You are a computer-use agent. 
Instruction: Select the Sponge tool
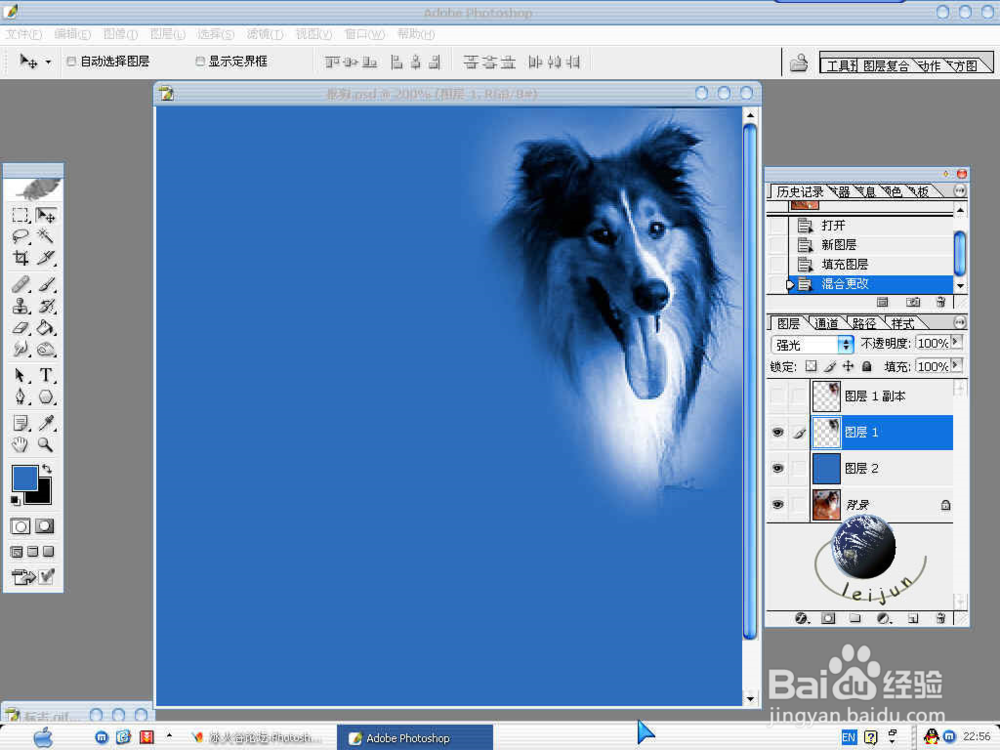(46, 349)
